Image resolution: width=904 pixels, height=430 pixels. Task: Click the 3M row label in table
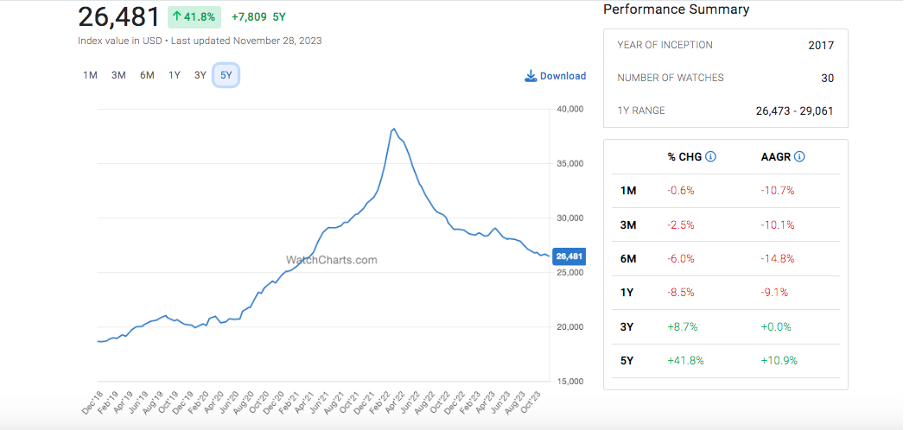click(628, 225)
